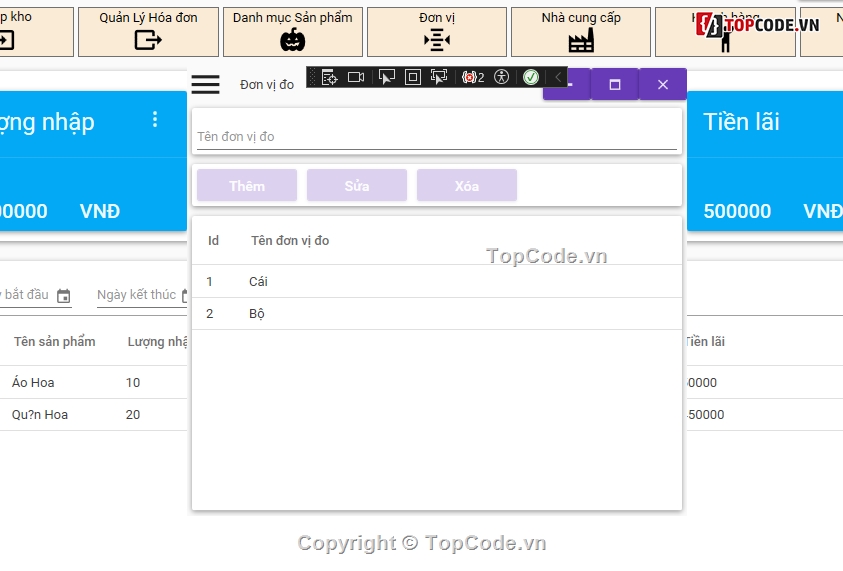Focus the Tên đơn vị đo input field
Image resolution: width=843 pixels, height=571 pixels.
click(x=437, y=137)
